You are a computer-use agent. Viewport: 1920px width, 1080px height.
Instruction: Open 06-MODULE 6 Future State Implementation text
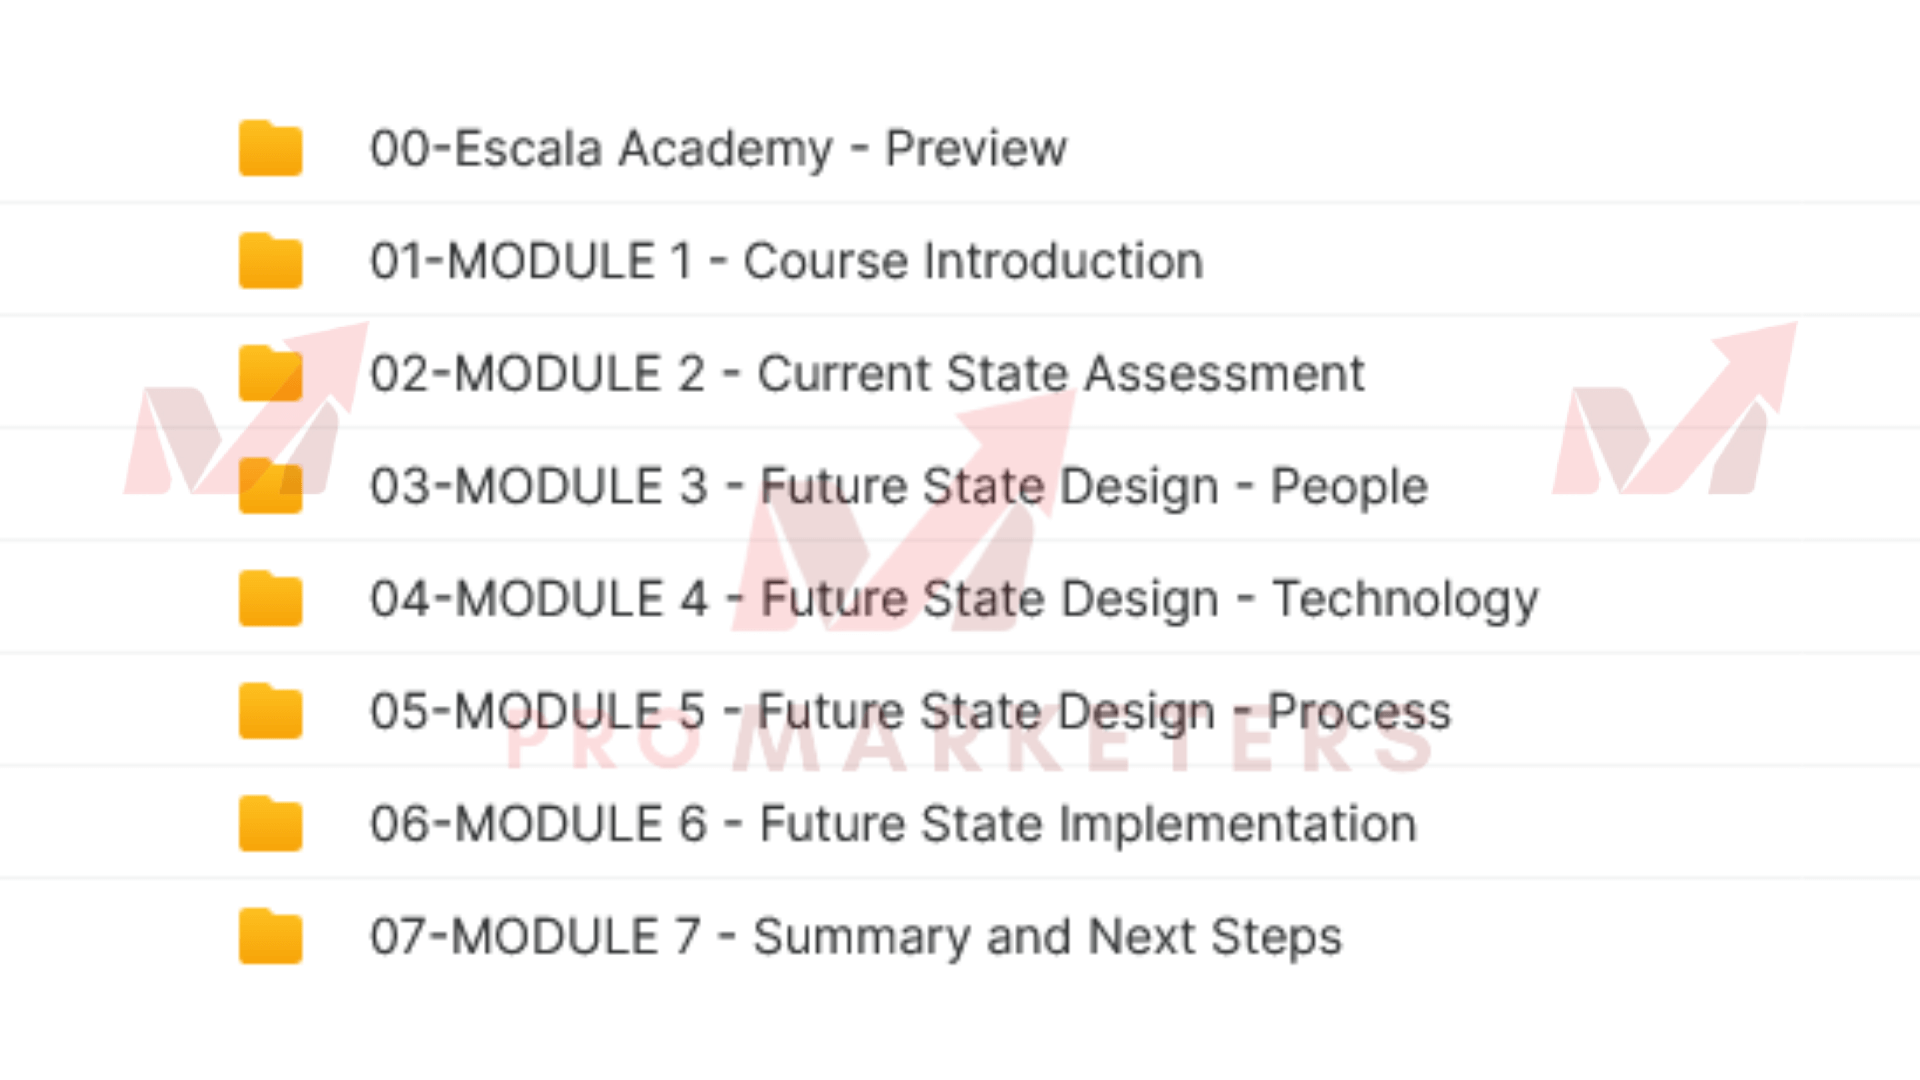click(x=893, y=824)
